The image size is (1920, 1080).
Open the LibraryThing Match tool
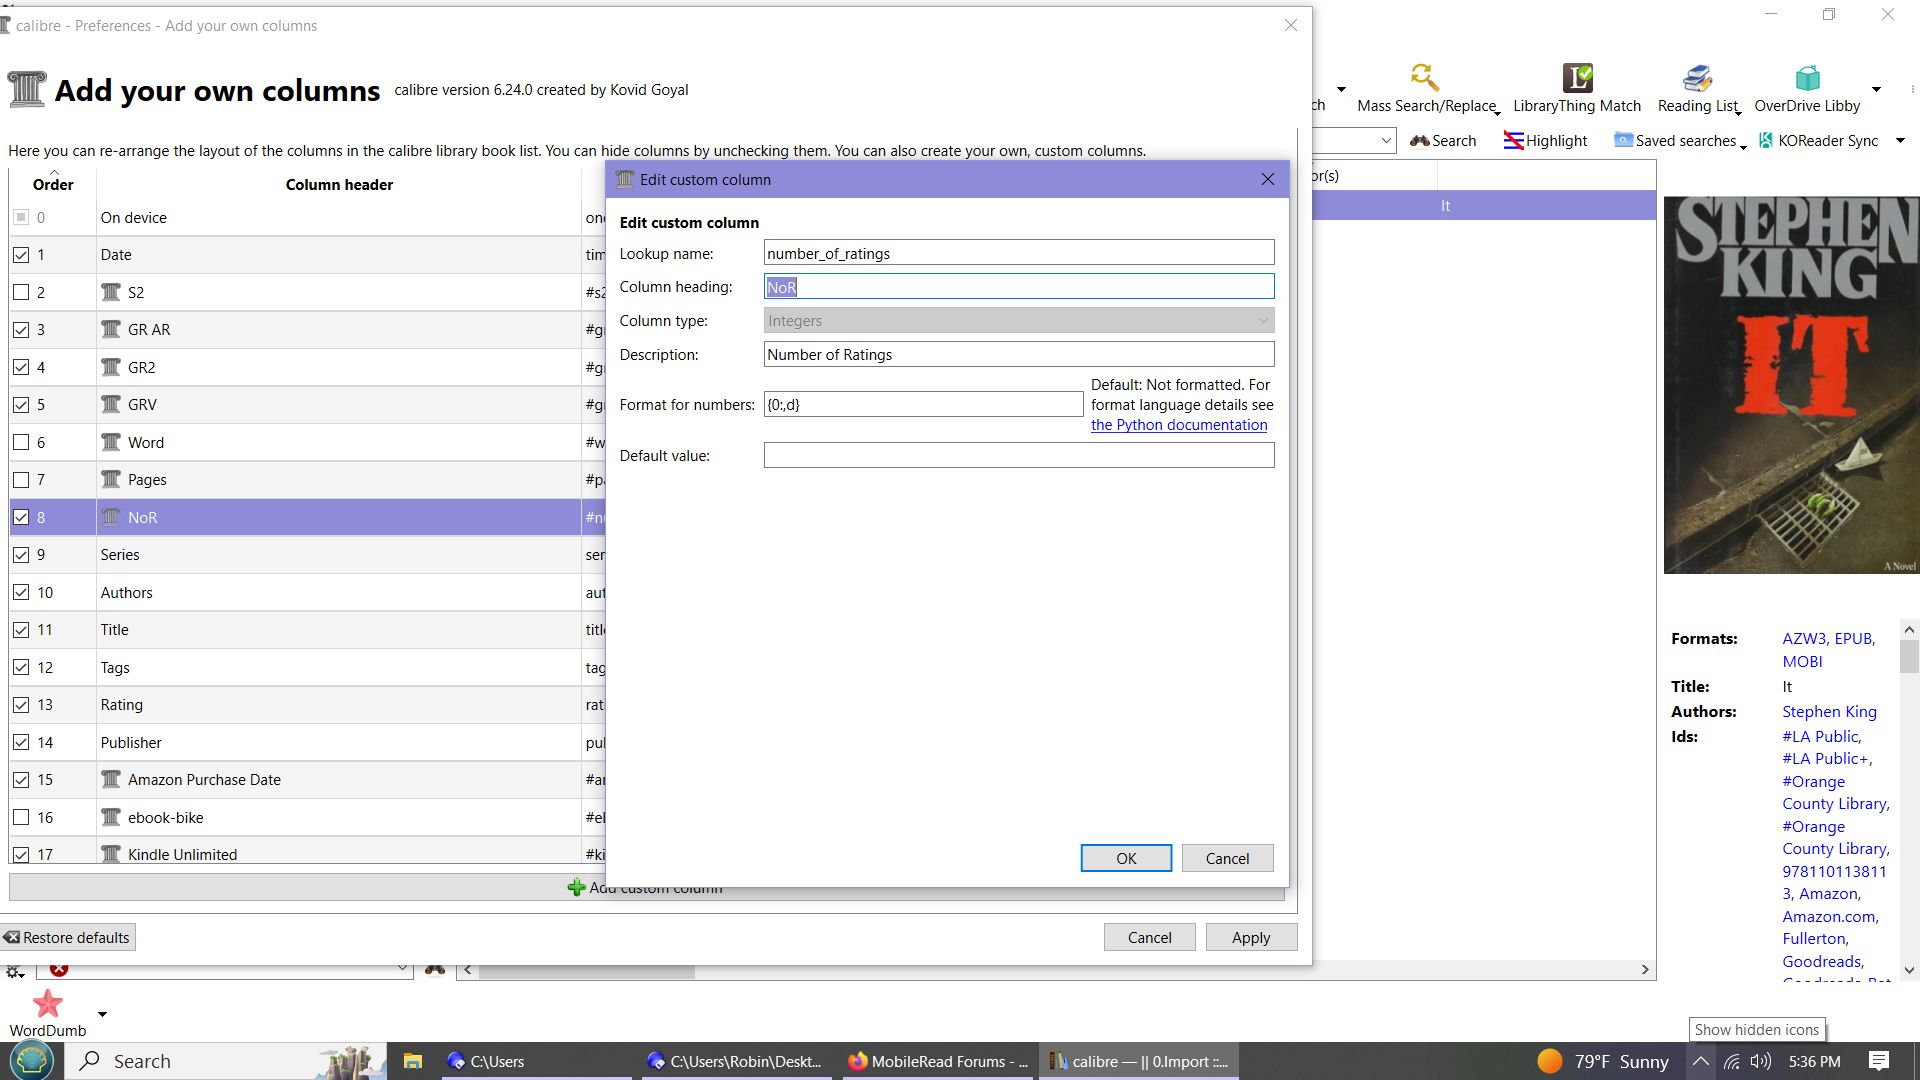pyautogui.click(x=1577, y=78)
